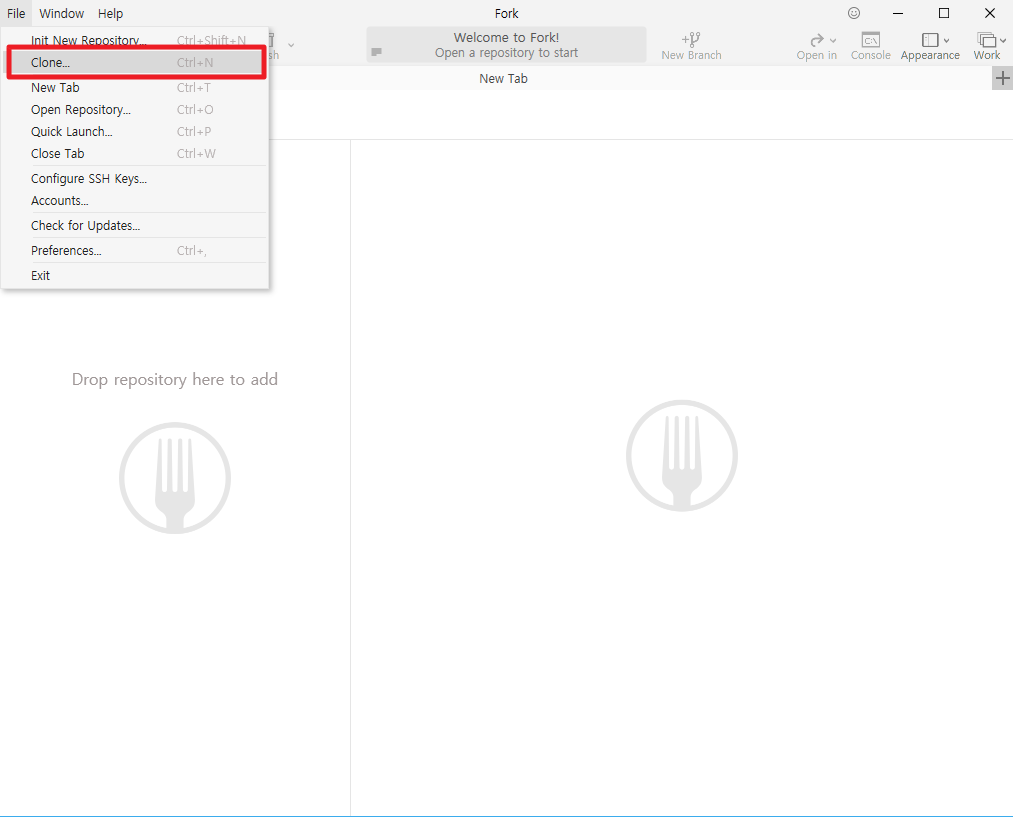This screenshot has height=817, width=1013.
Task: Select Clone... menu entry
Action: pos(135,63)
